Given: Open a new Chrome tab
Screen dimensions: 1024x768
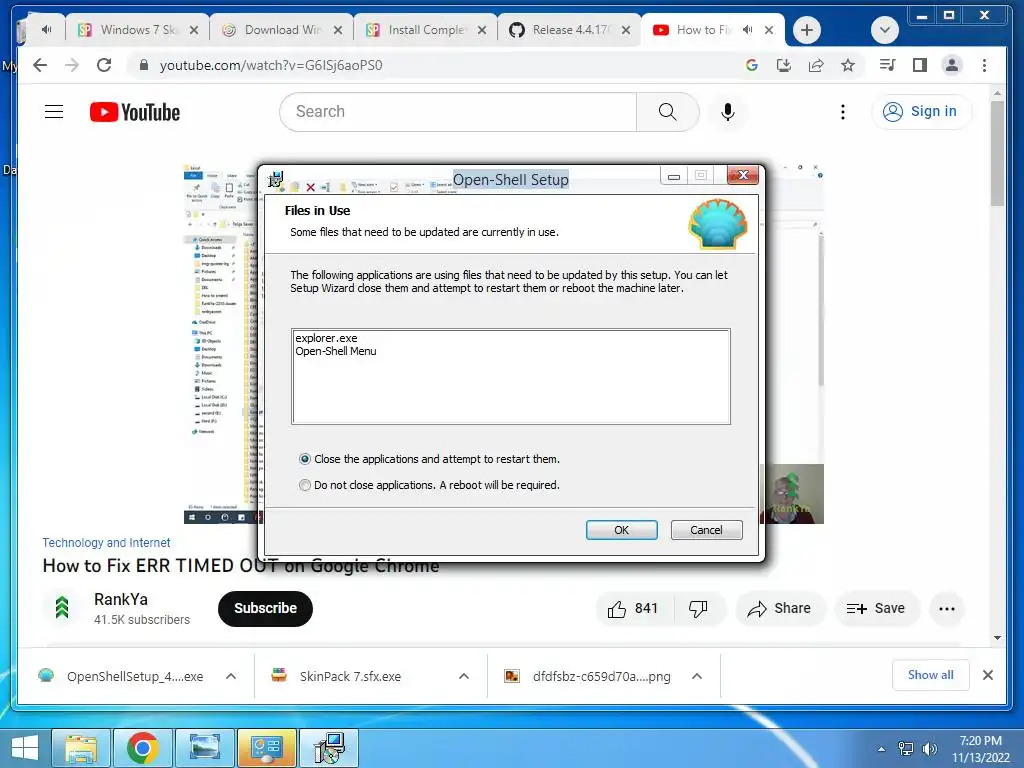Looking at the screenshot, I should pyautogui.click(x=807, y=30).
